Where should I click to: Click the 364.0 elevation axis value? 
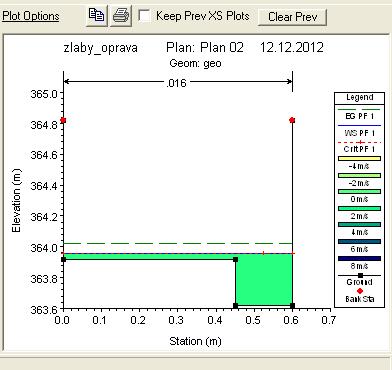(x=43, y=248)
